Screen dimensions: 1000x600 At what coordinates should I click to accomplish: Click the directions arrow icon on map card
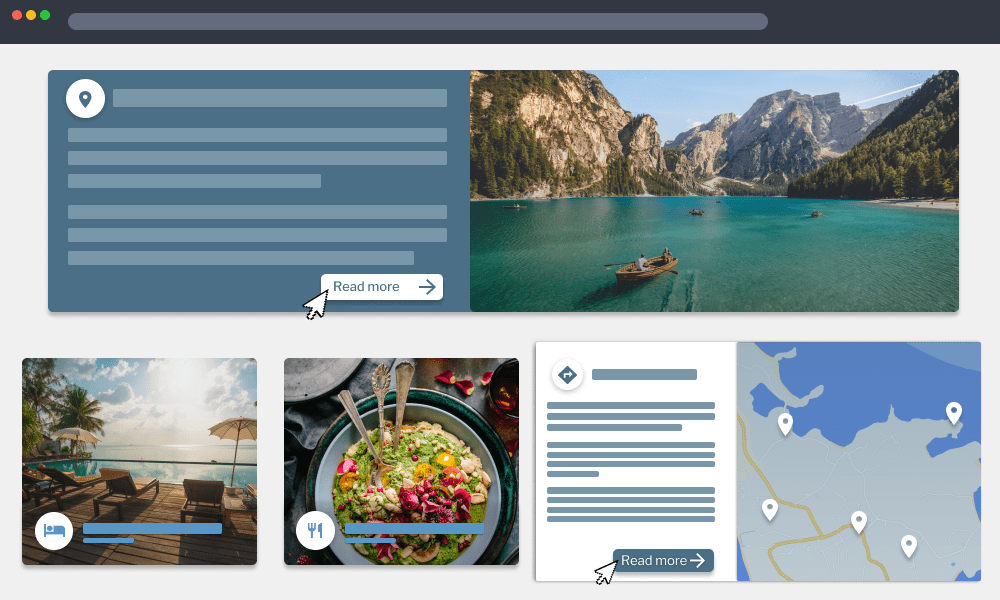[567, 375]
